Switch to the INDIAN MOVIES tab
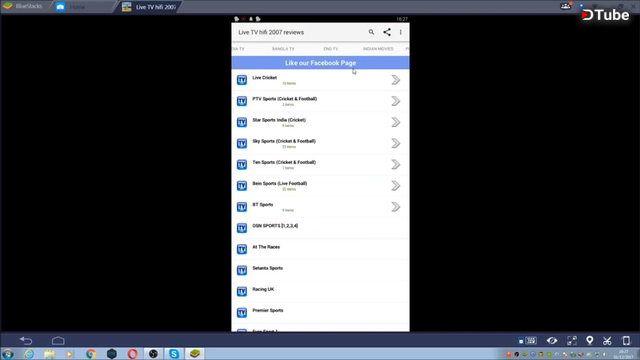This screenshot has width=640, height=360. 378,49
